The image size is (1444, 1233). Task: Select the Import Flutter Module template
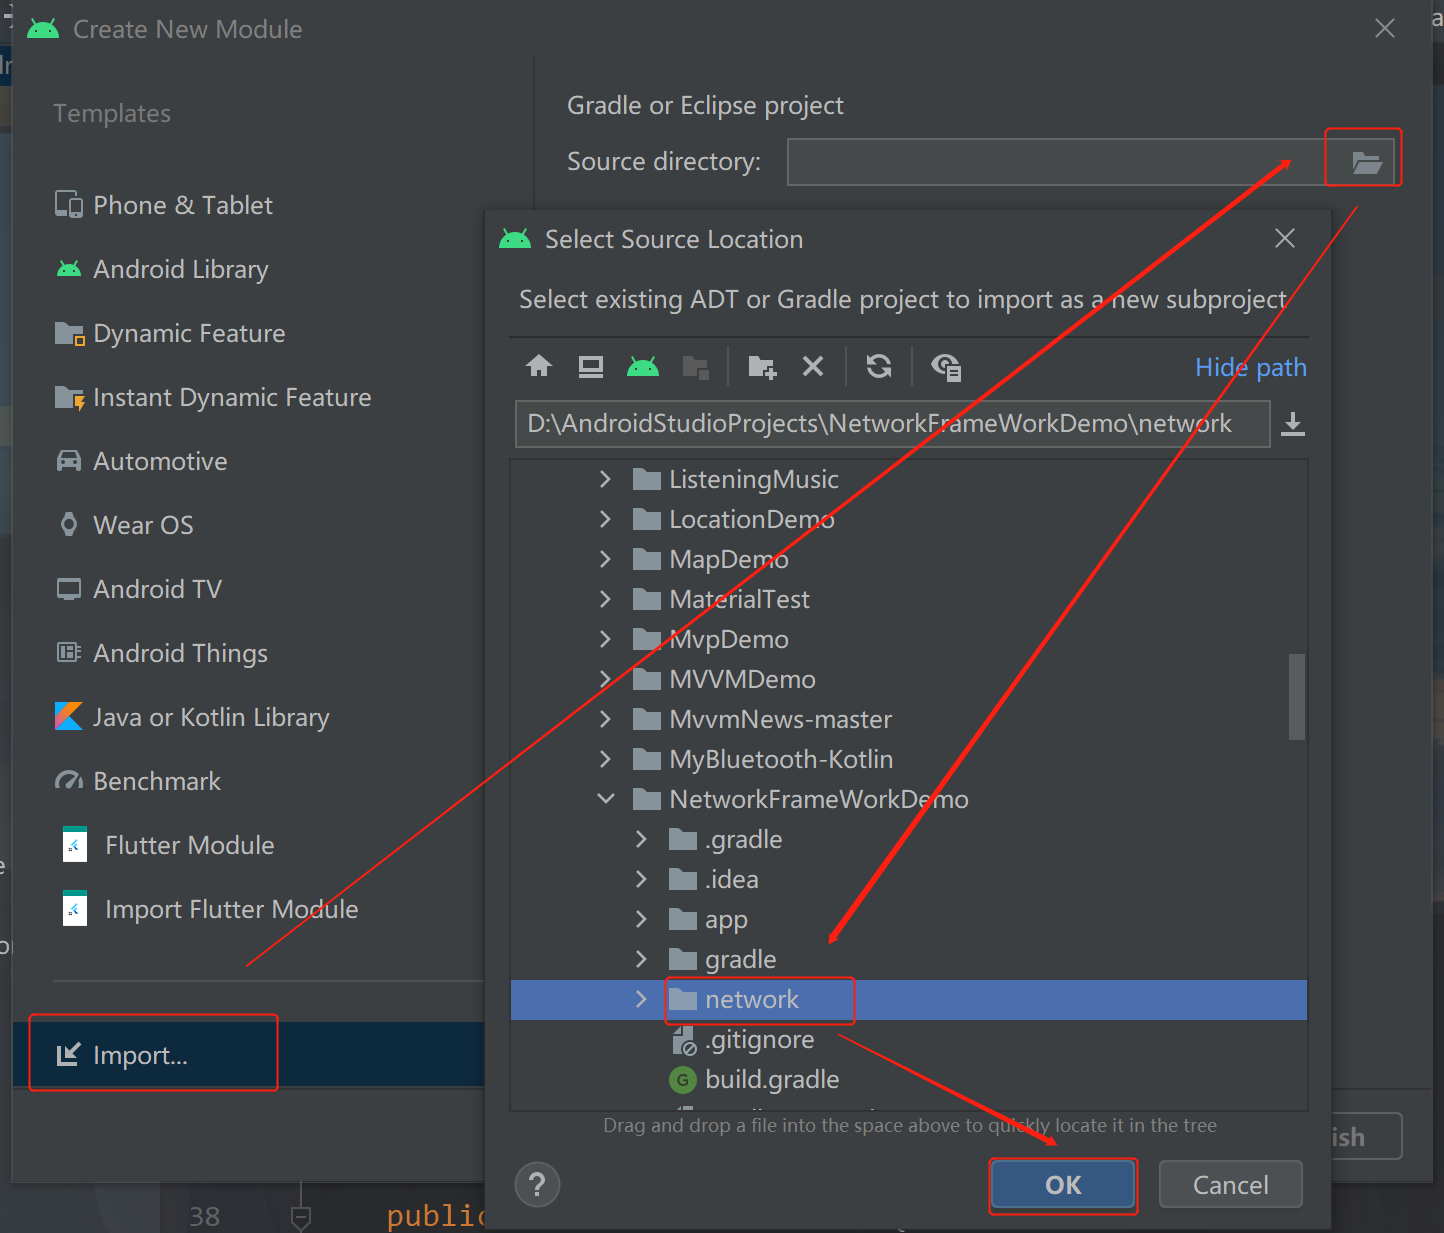pyautogui.click(x=209, y=909)
